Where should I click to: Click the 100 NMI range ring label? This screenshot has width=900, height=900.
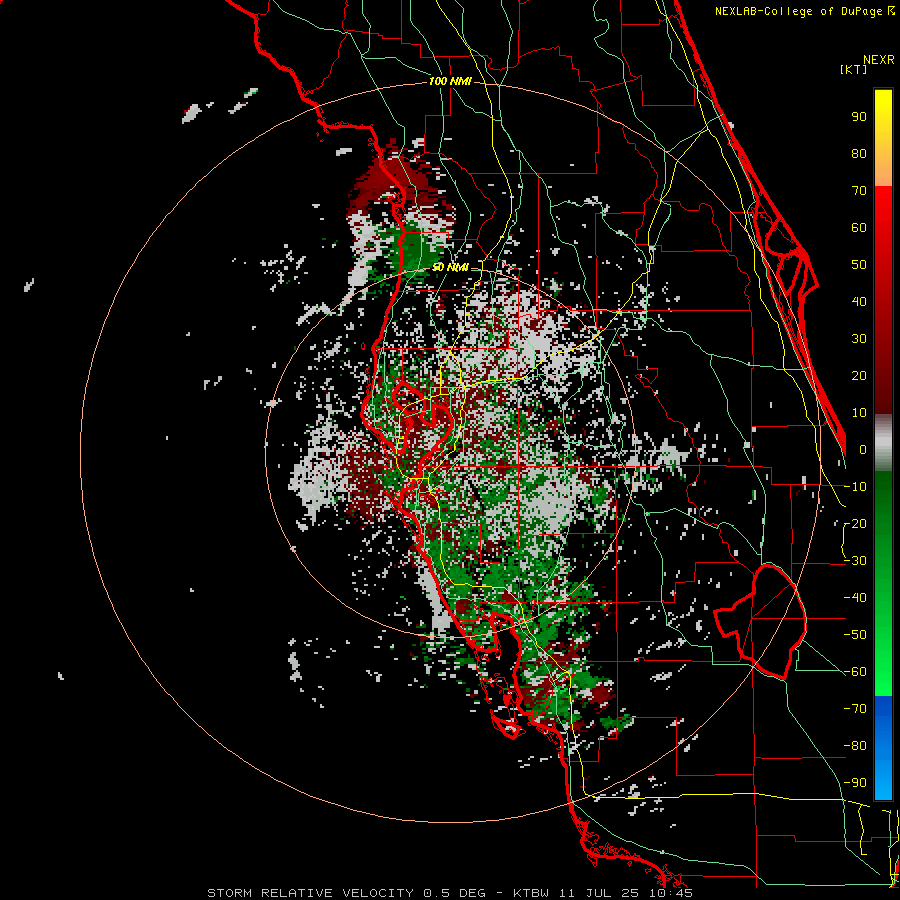click(450, 82)
